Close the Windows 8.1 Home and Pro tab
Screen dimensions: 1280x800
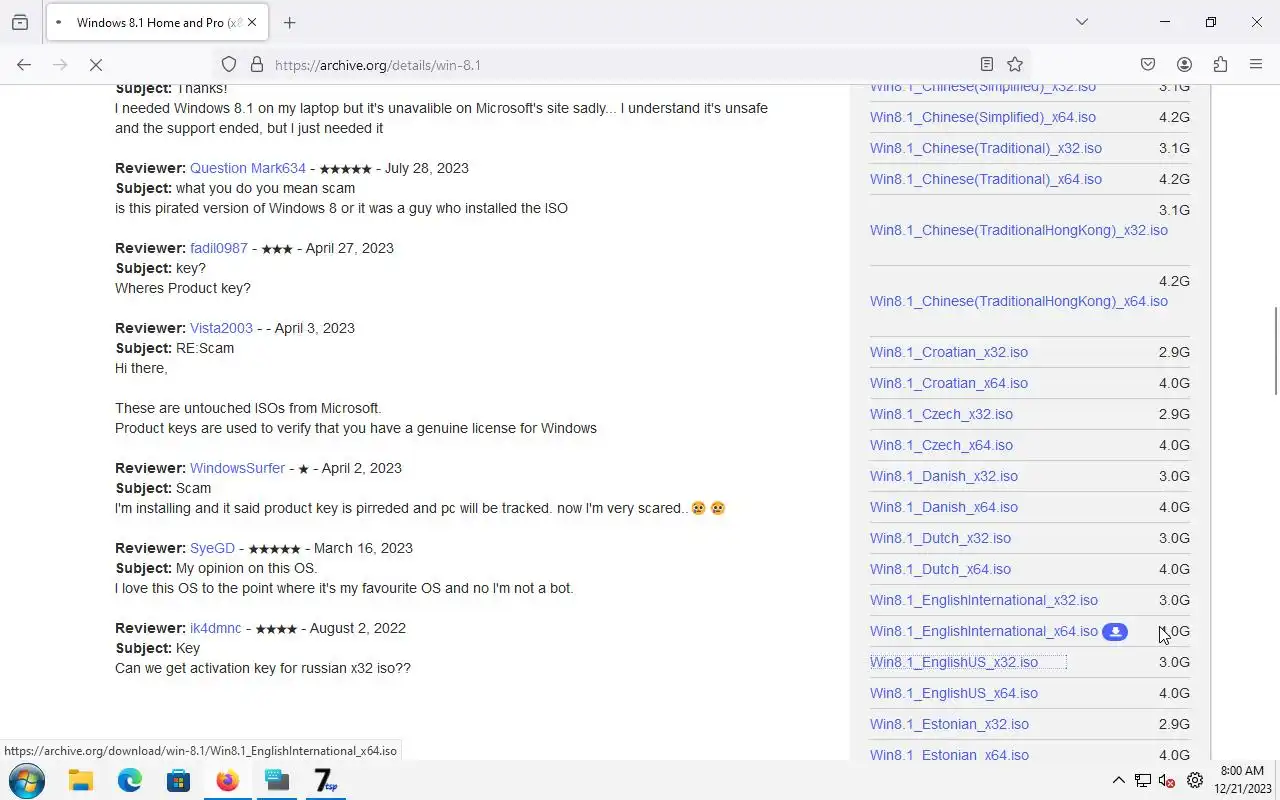pyautogui.click(x=251, y=22)
